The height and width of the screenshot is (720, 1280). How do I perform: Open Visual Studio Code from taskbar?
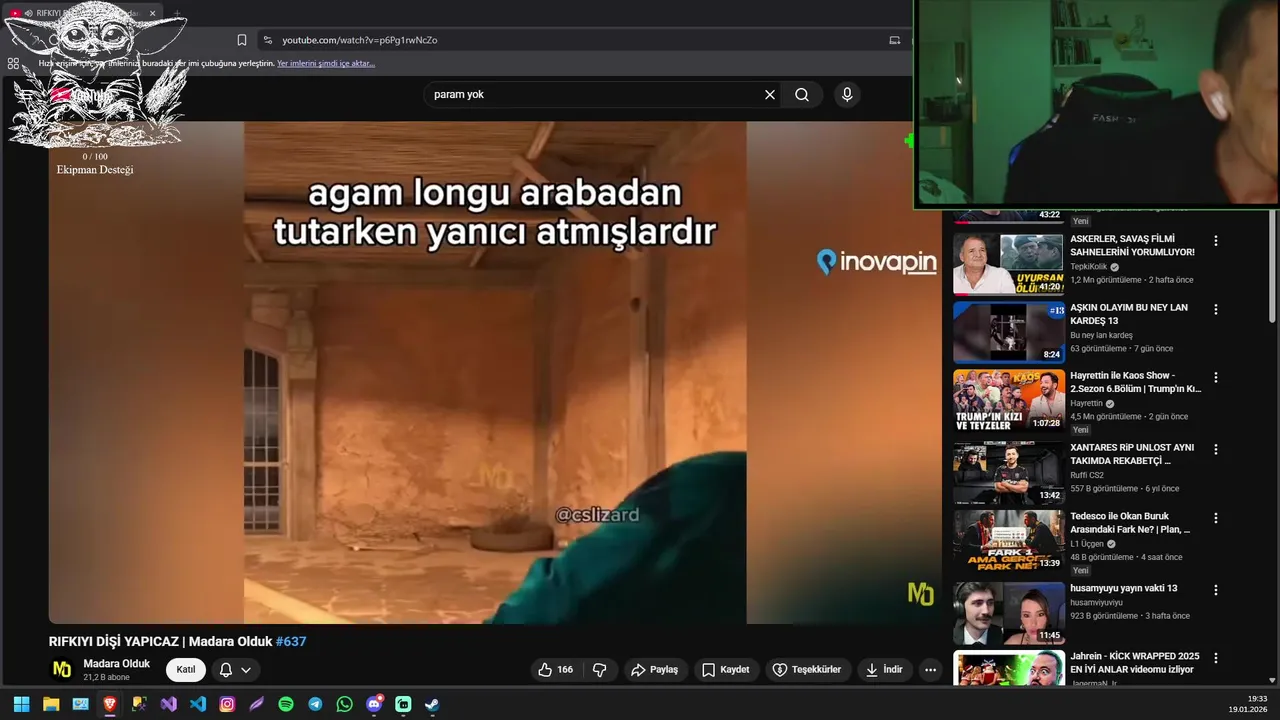click(x=198, y=704)
